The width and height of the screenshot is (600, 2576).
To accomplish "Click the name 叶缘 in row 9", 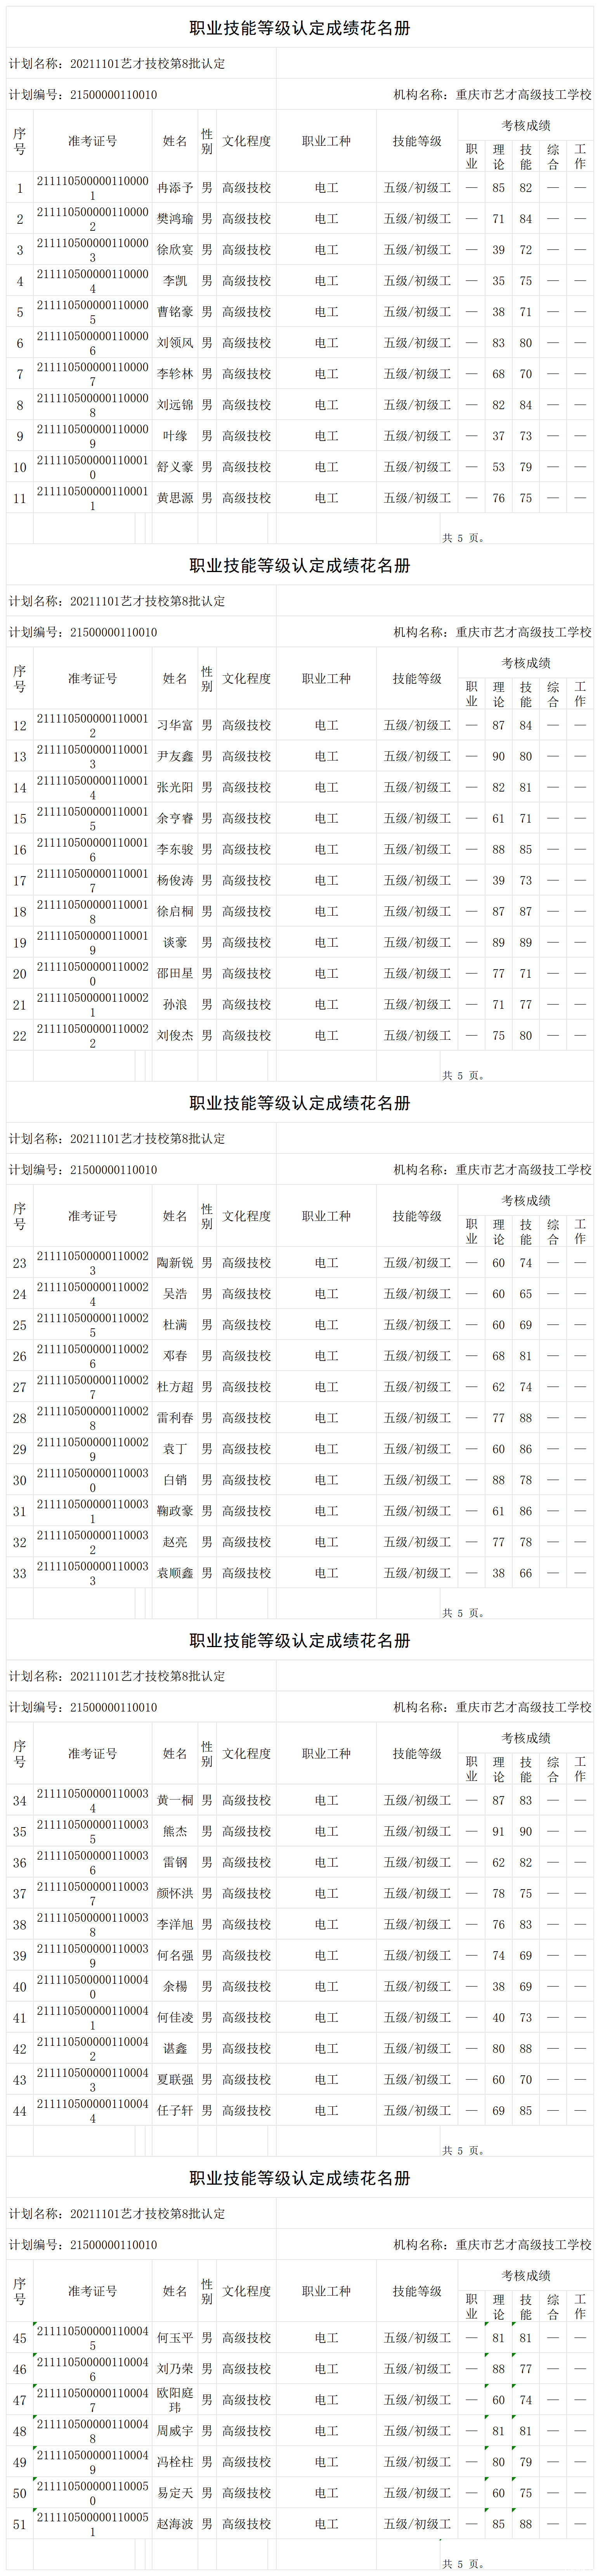I will point(175,436).
